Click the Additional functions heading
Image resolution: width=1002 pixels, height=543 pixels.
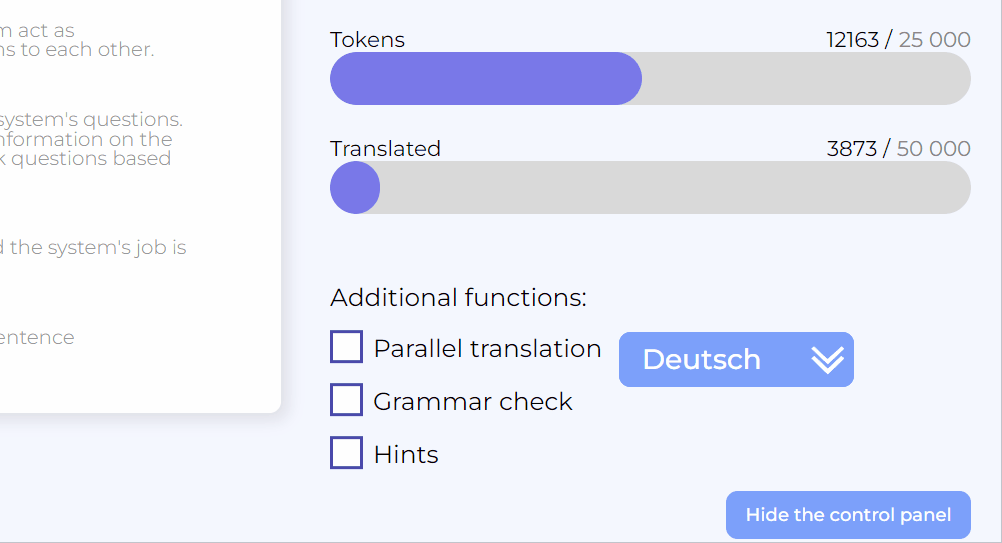coord(458,297)
